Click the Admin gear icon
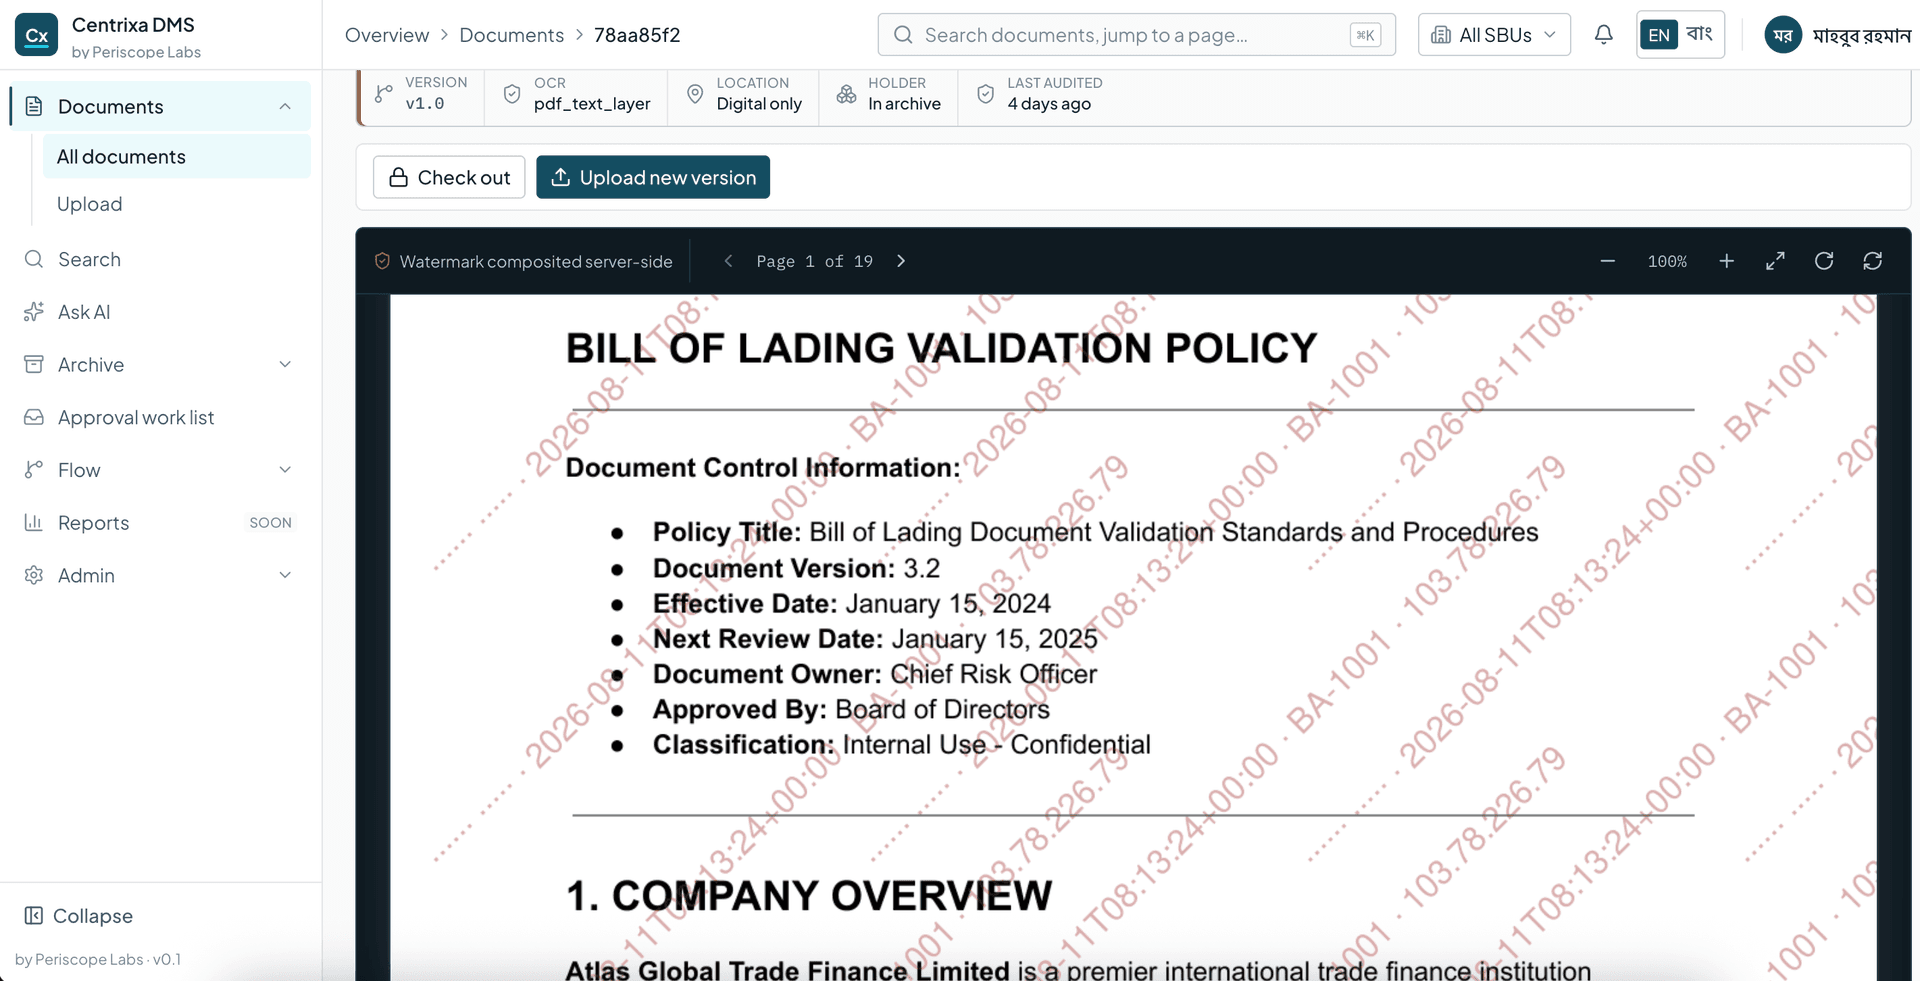Viewport: 1920px width, 981px height. [x=34, y=575]
